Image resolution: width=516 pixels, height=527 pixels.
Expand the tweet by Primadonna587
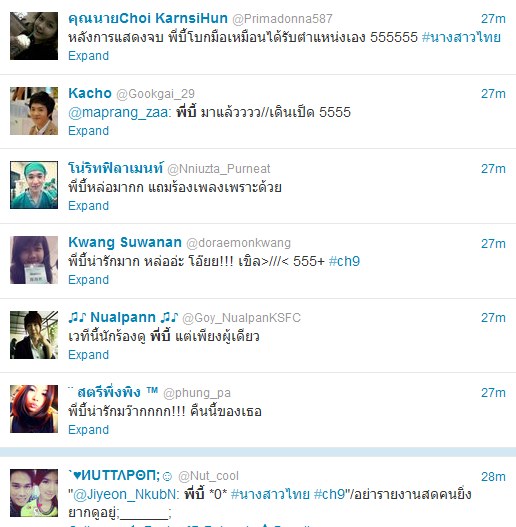(88, 56)
